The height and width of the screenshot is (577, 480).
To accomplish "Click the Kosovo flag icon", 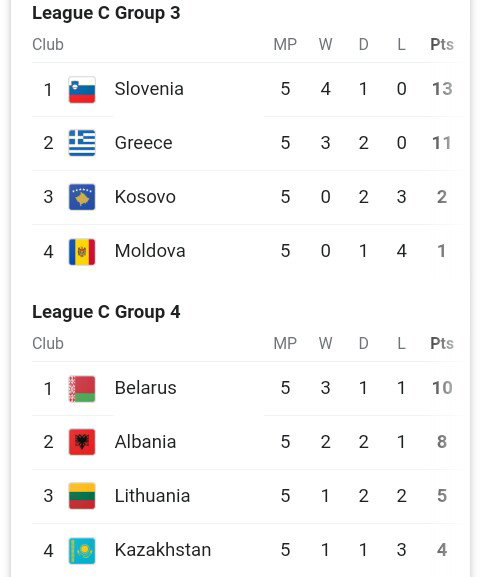I will pyautogui.click(x=82, y=197).
